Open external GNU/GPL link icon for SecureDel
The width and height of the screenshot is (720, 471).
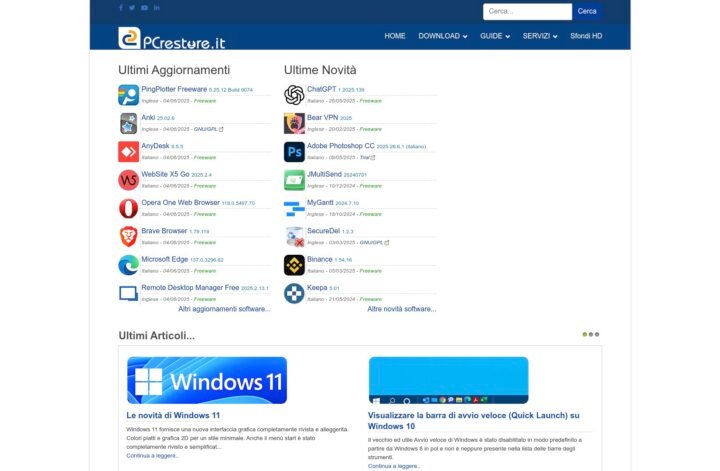click(387, 242)
